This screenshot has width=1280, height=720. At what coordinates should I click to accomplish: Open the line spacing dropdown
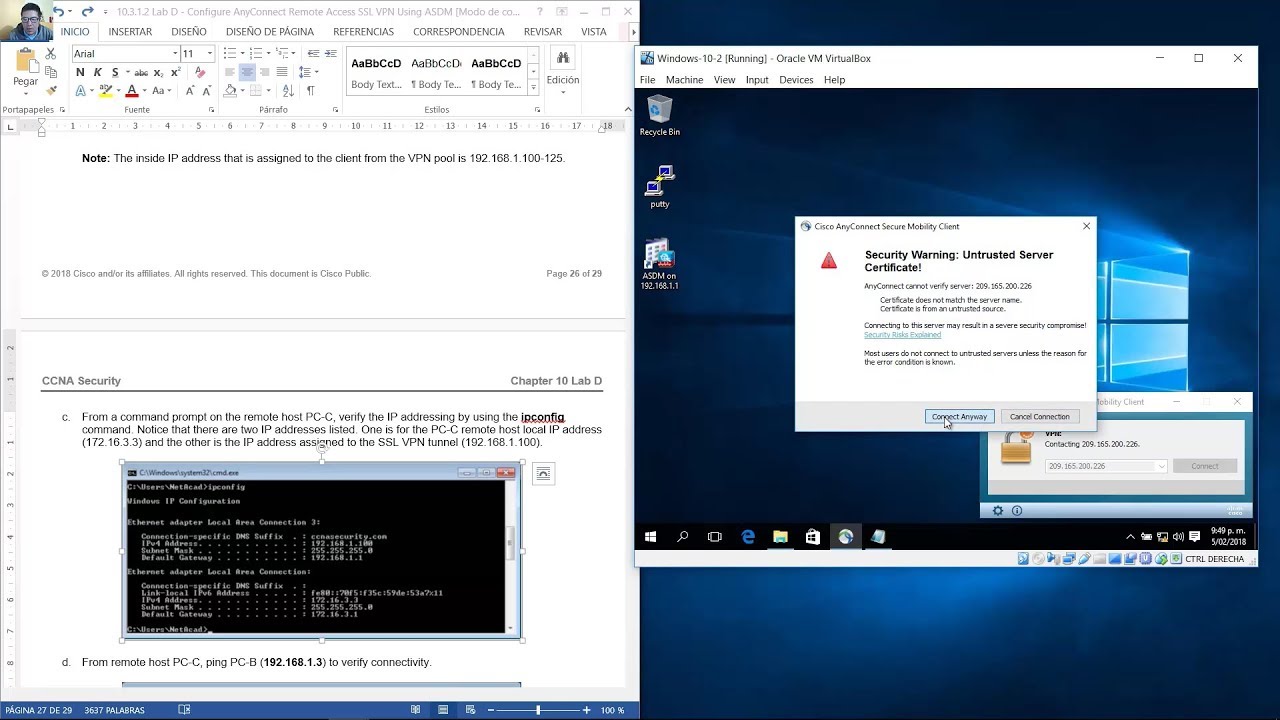(x=308, y=72)
